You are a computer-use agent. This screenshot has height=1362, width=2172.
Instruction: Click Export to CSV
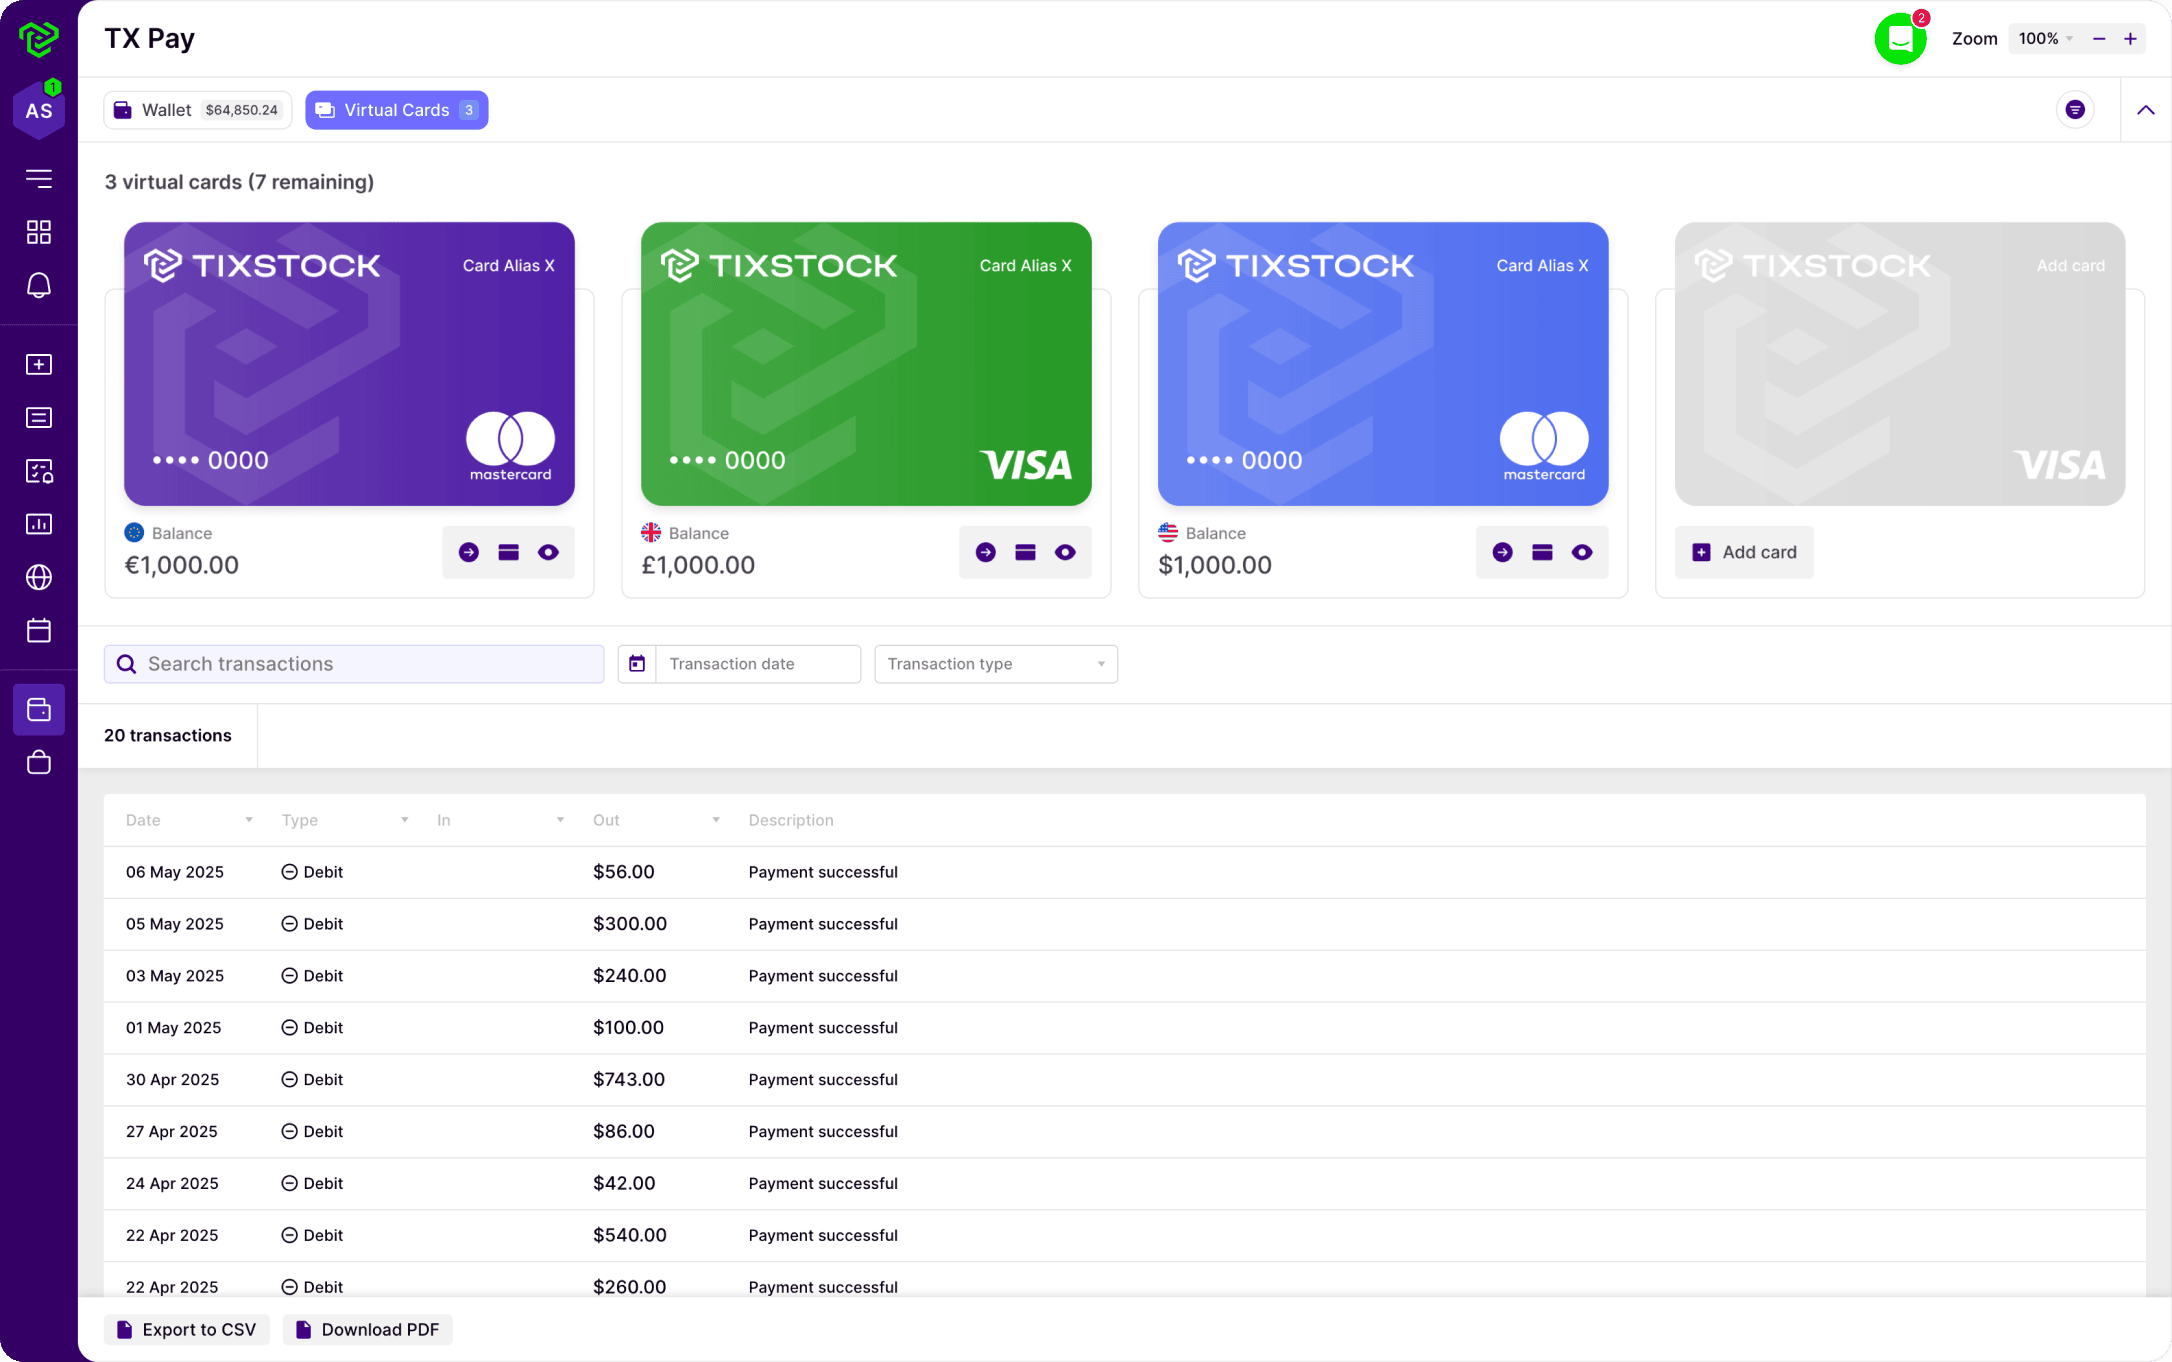[x=187, y=1330]
